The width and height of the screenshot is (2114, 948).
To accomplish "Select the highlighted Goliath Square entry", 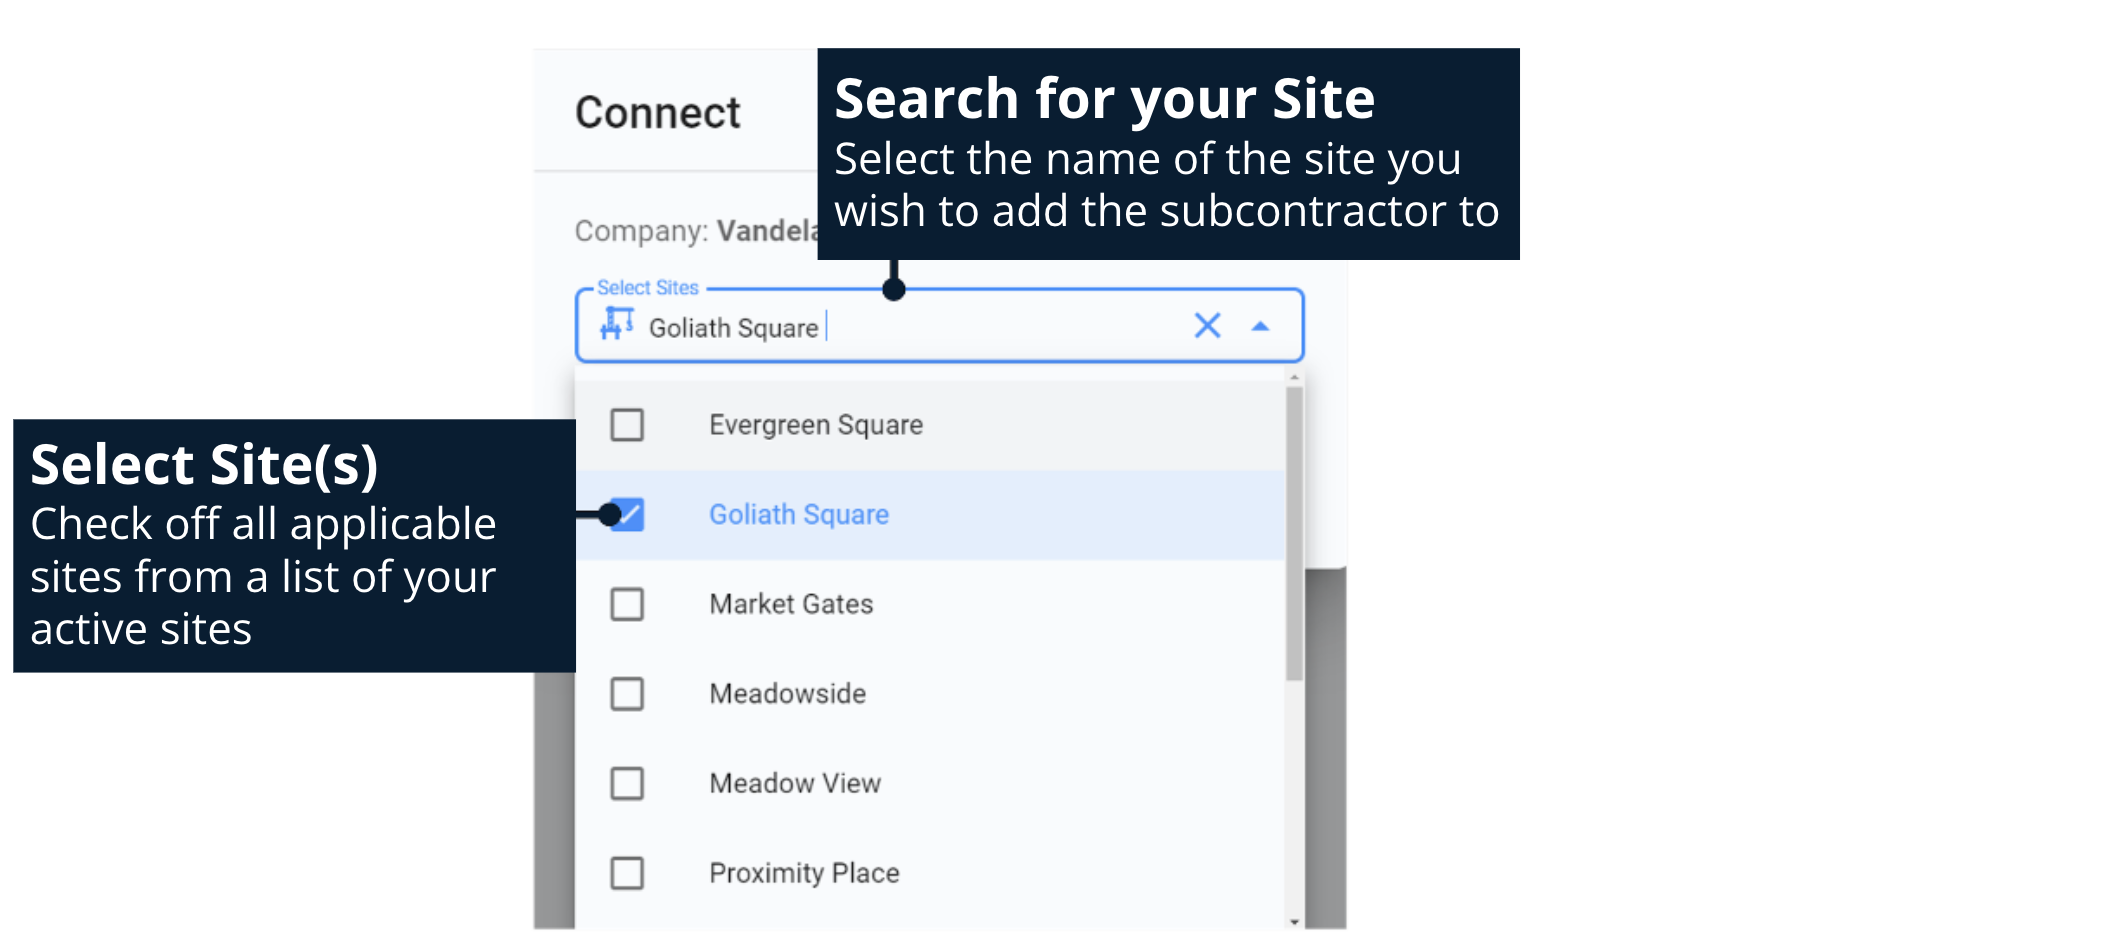I will click(x=798, y=515).
